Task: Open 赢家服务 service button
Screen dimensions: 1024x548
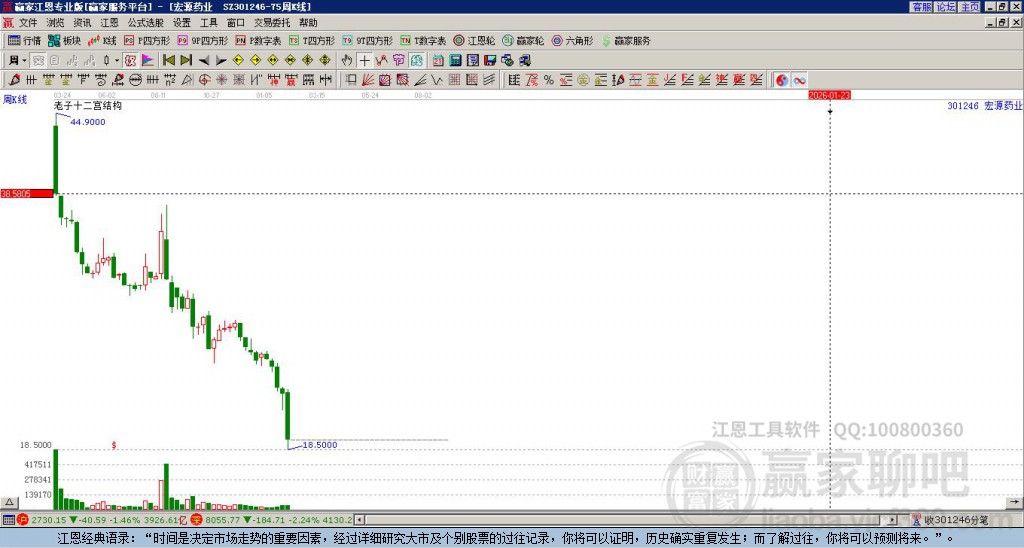Action: pyautogui.click(x=626, y=40)
